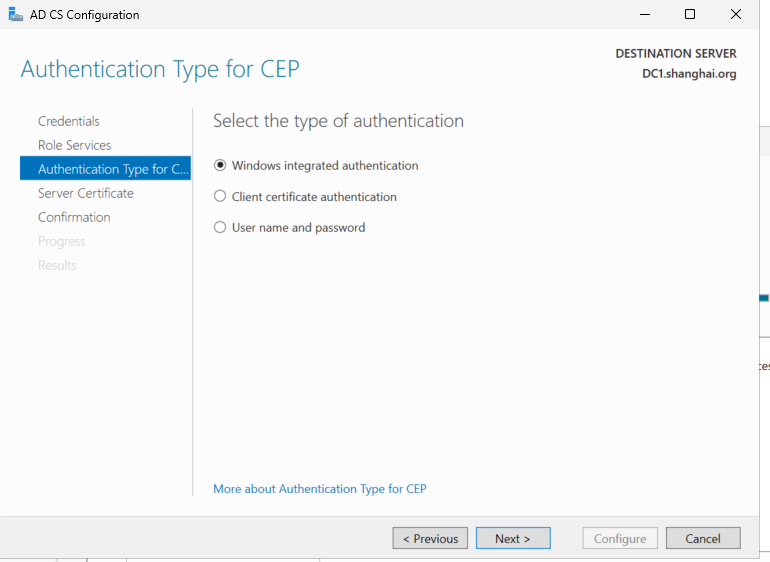Image resolution: width=770 pixels, height=562 pixels.
Task: Click the Progress step in sidebar
Action: (62, 241)
